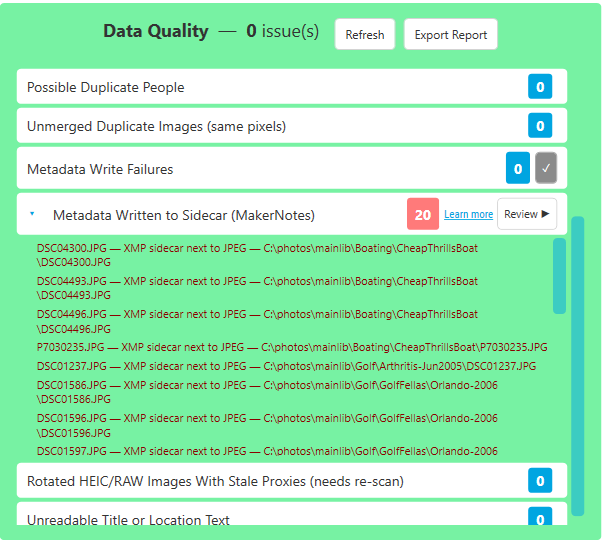The height and width of the screenshot is (543, 604).
Task: Expand the Unmerged Duplicate Images row
Action: (292, 126)
